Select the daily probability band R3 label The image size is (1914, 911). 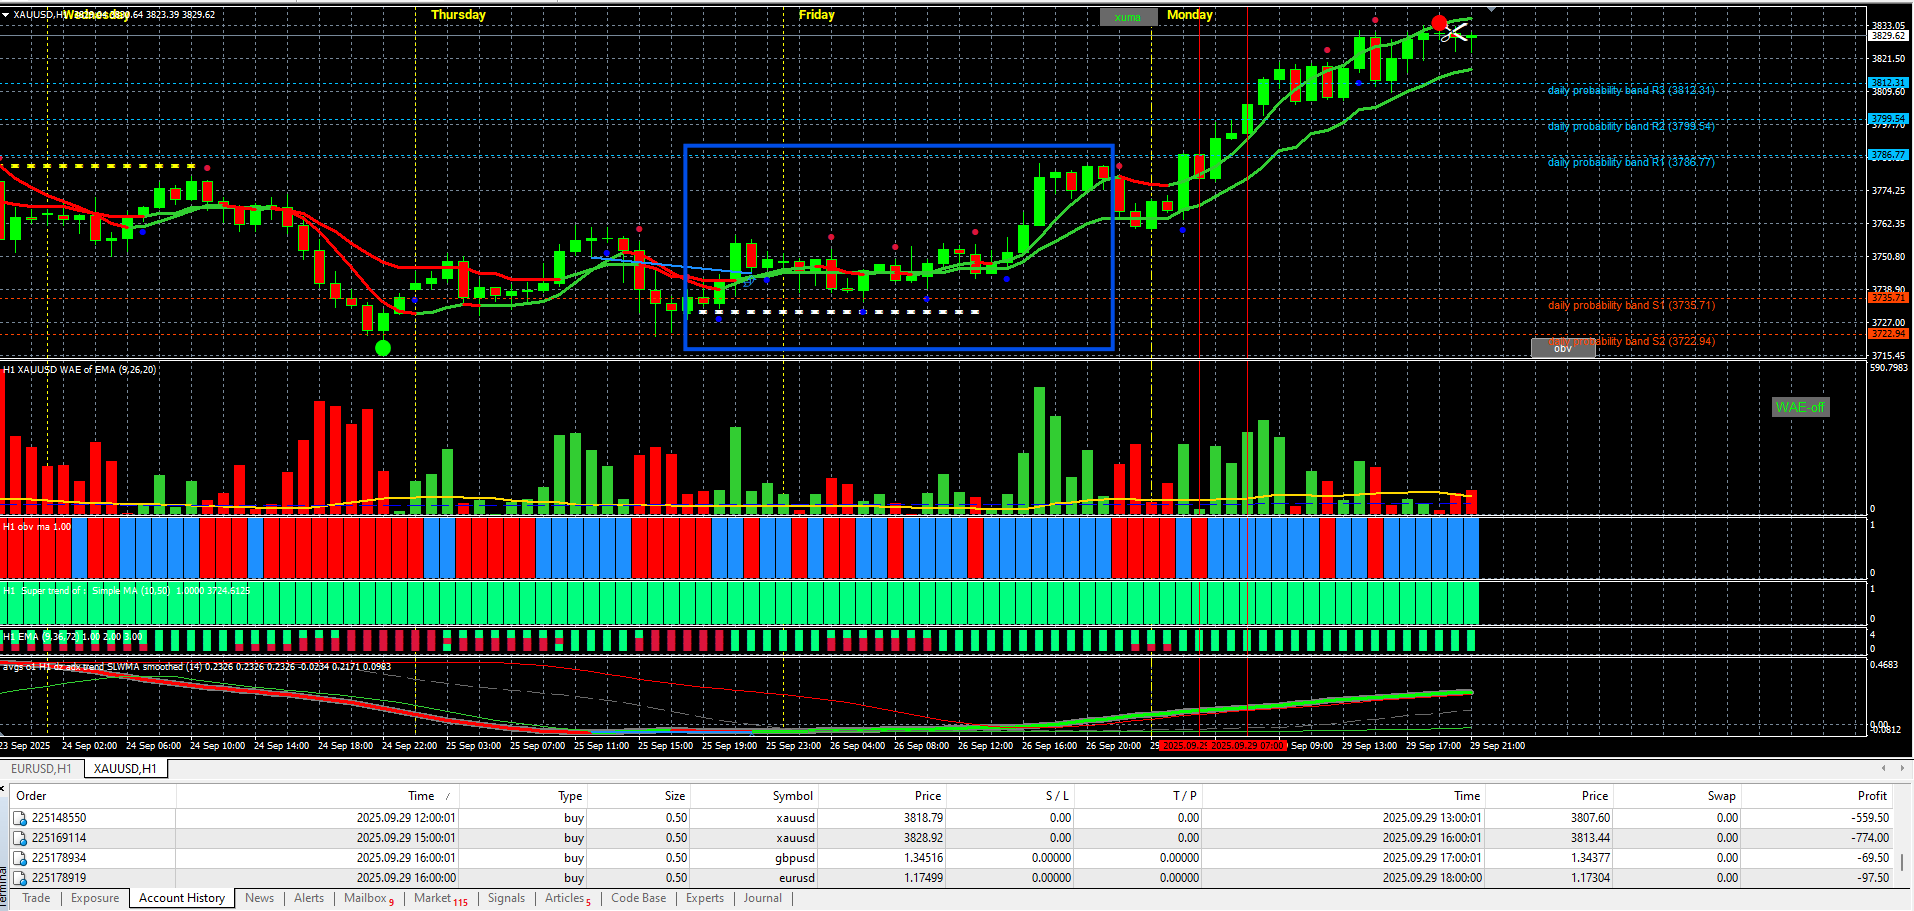(1631, 90)
